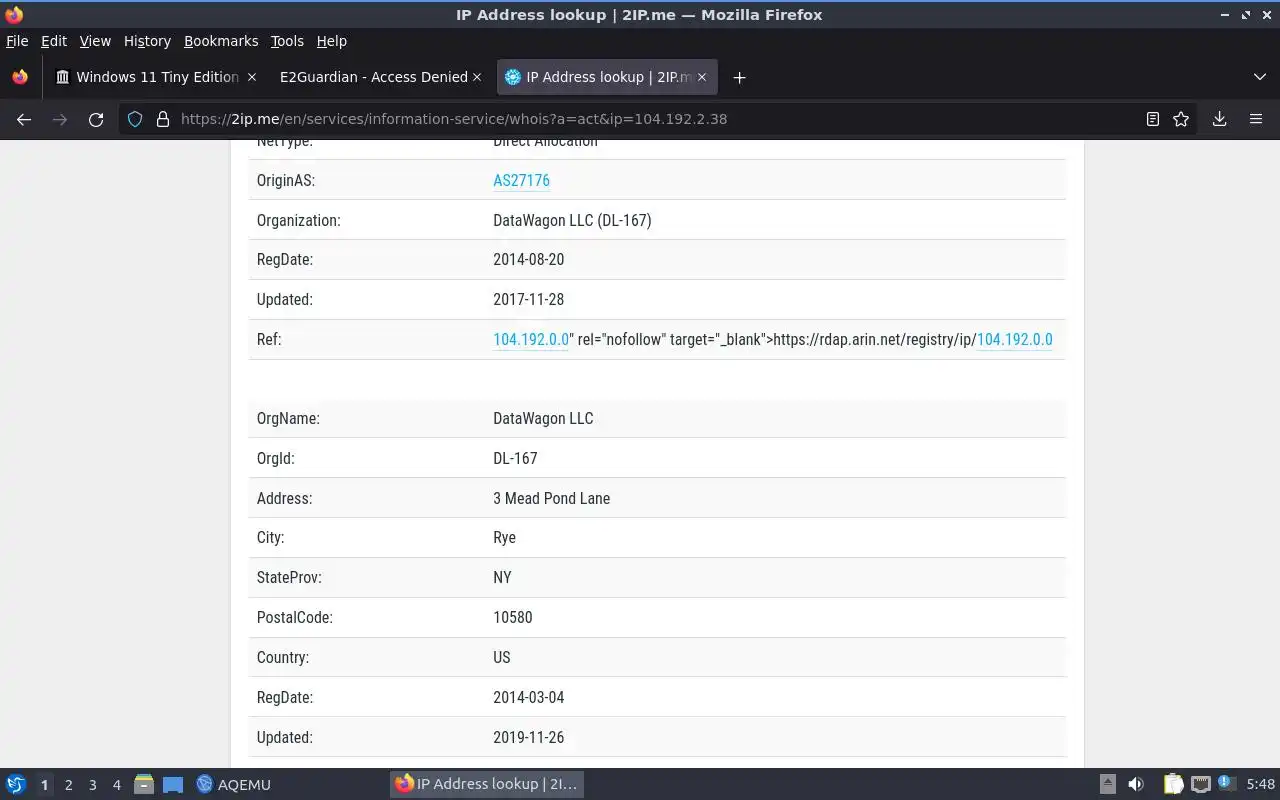This screenshot has width=1280, height=800.
Task: Expand the list all tabs chevron
Action: pyautogui.click(x=1259, y=77)
